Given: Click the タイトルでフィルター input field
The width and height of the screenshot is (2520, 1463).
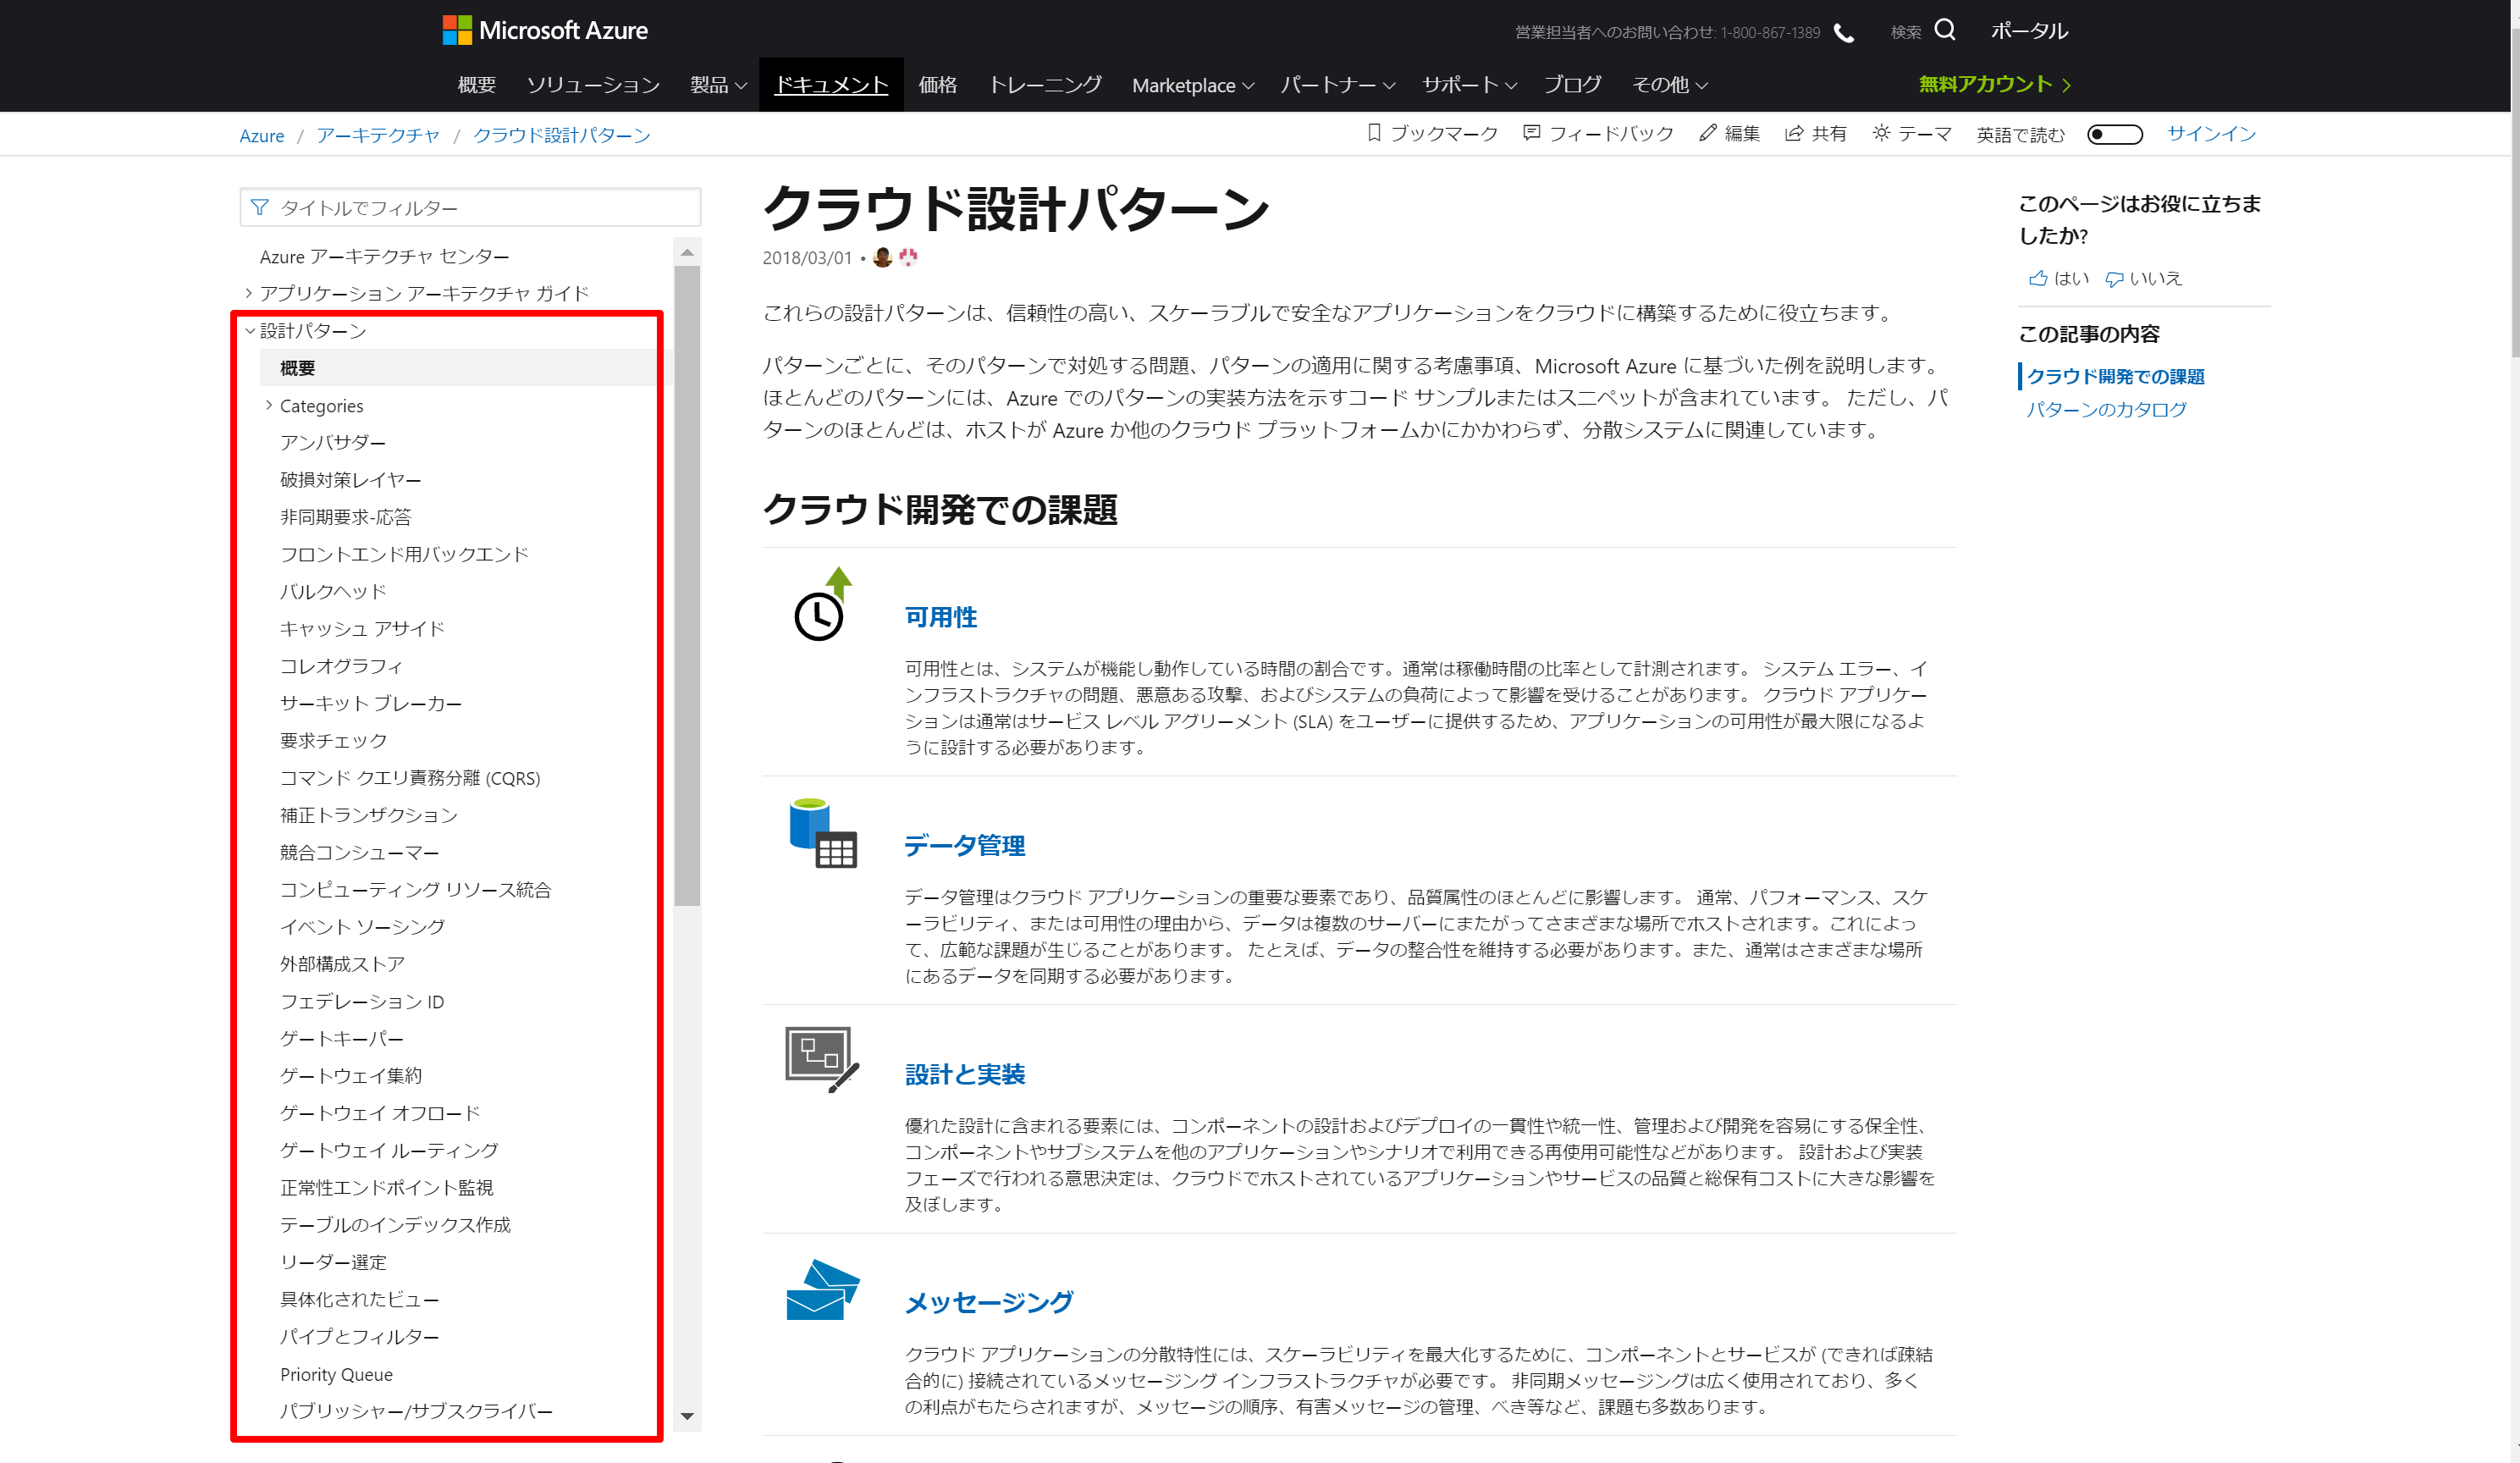Looking at the screenshot, I should pyautogui.click(x=470, y=207).
